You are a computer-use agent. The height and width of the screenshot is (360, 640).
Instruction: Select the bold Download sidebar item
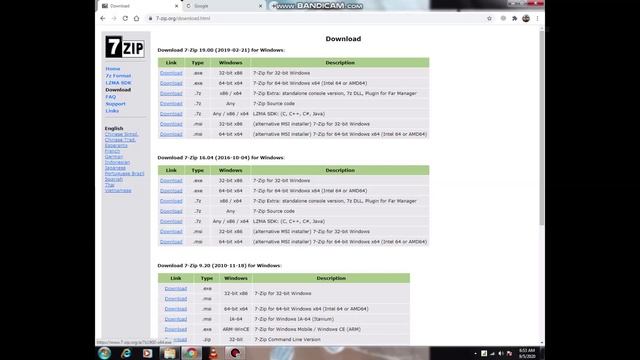[118, 90]
